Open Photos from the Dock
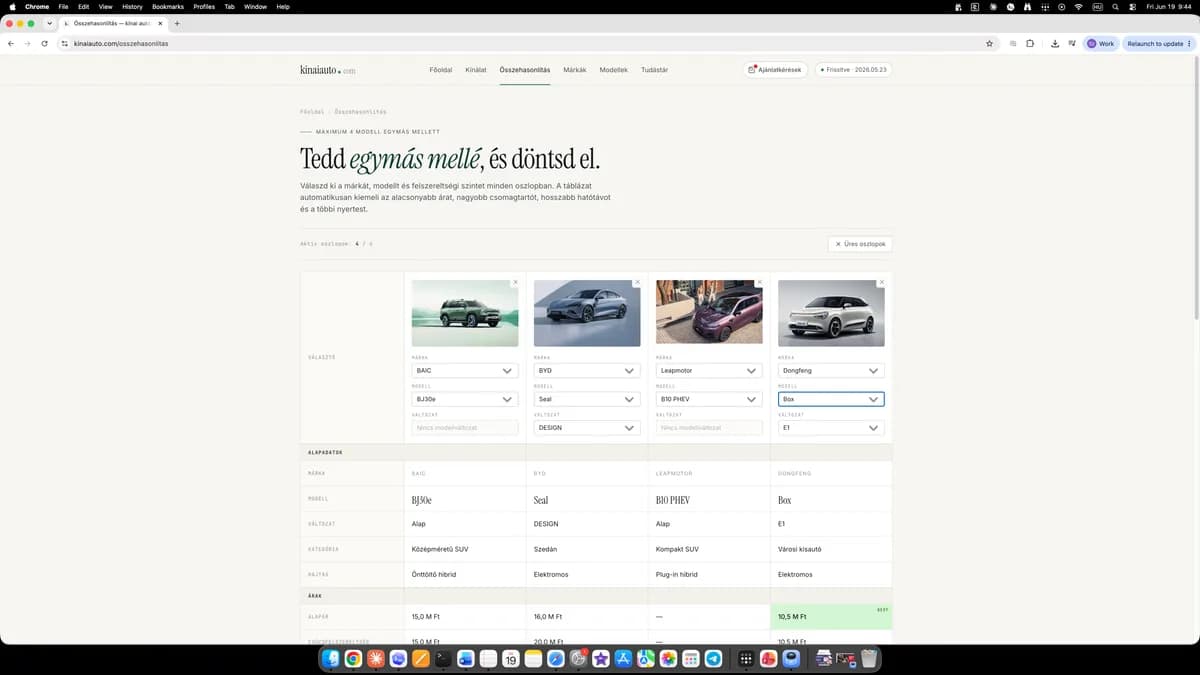1200x675 pixels. [x=668, y=659]
